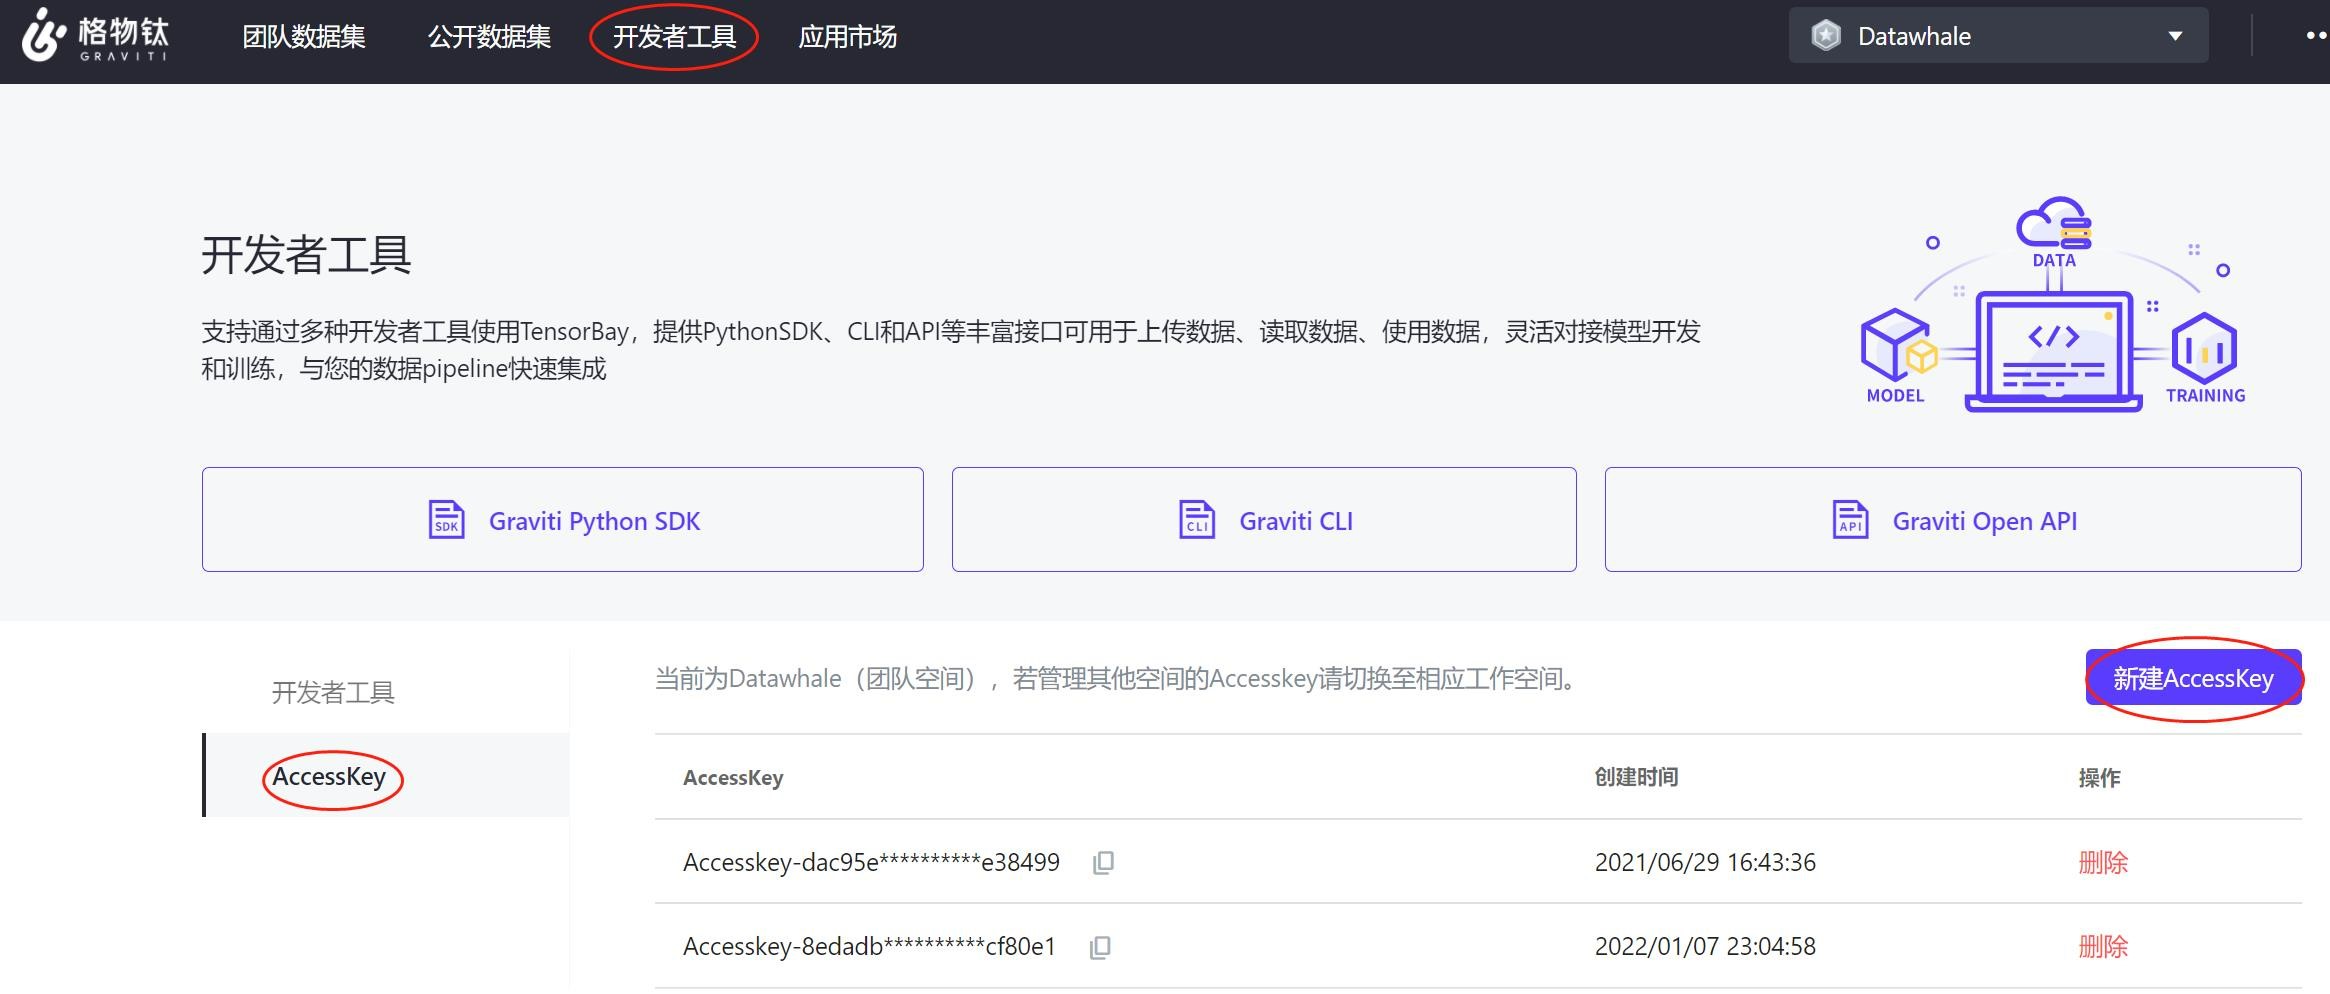This screenshot has width=2330, height=994.
Task: Click the 开发者工具 page heading
Action: (x=306, y=254)
